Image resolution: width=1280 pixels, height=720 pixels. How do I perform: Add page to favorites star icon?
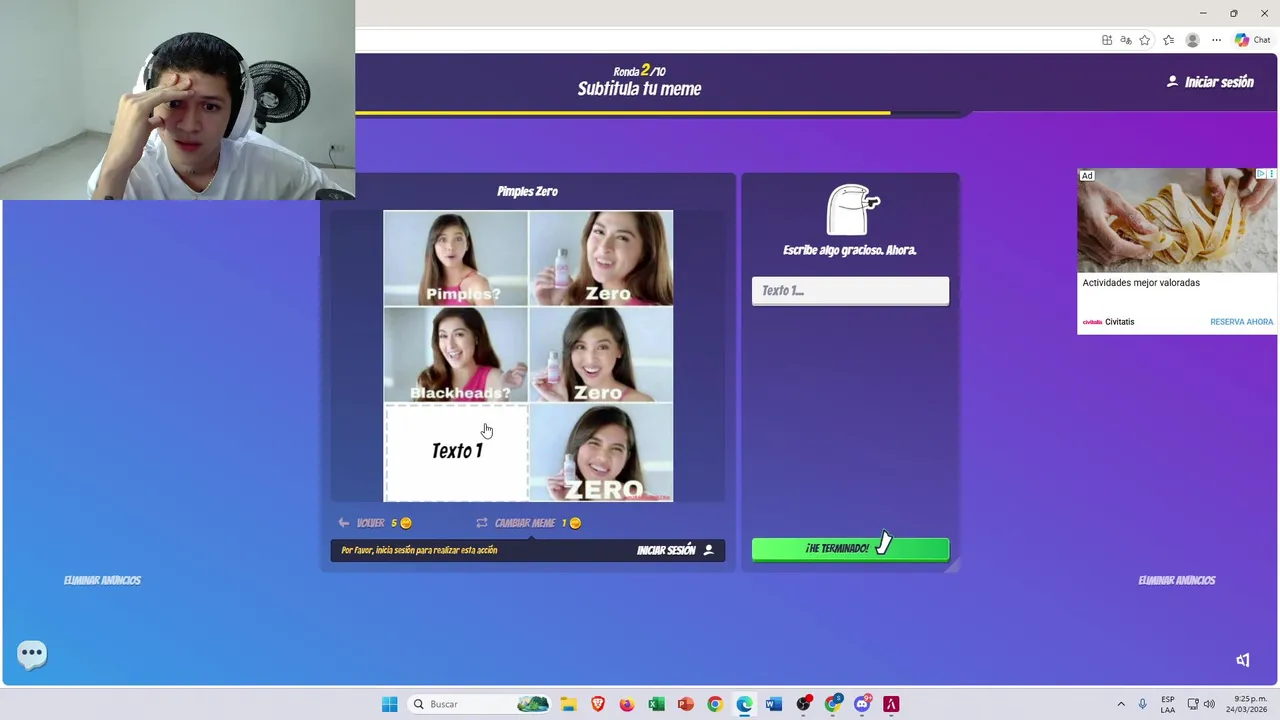[1145, 40]
